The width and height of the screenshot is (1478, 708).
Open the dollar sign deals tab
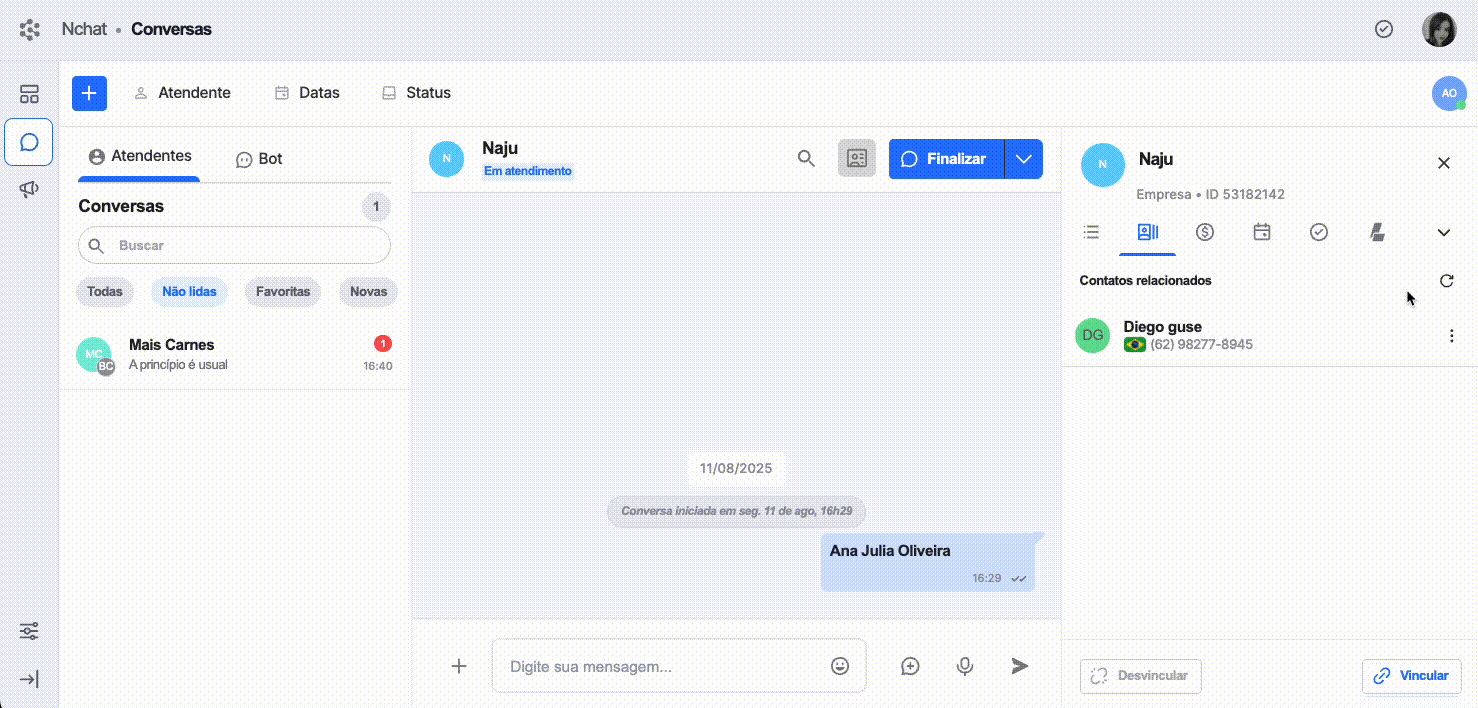[x=1205, y=232]
